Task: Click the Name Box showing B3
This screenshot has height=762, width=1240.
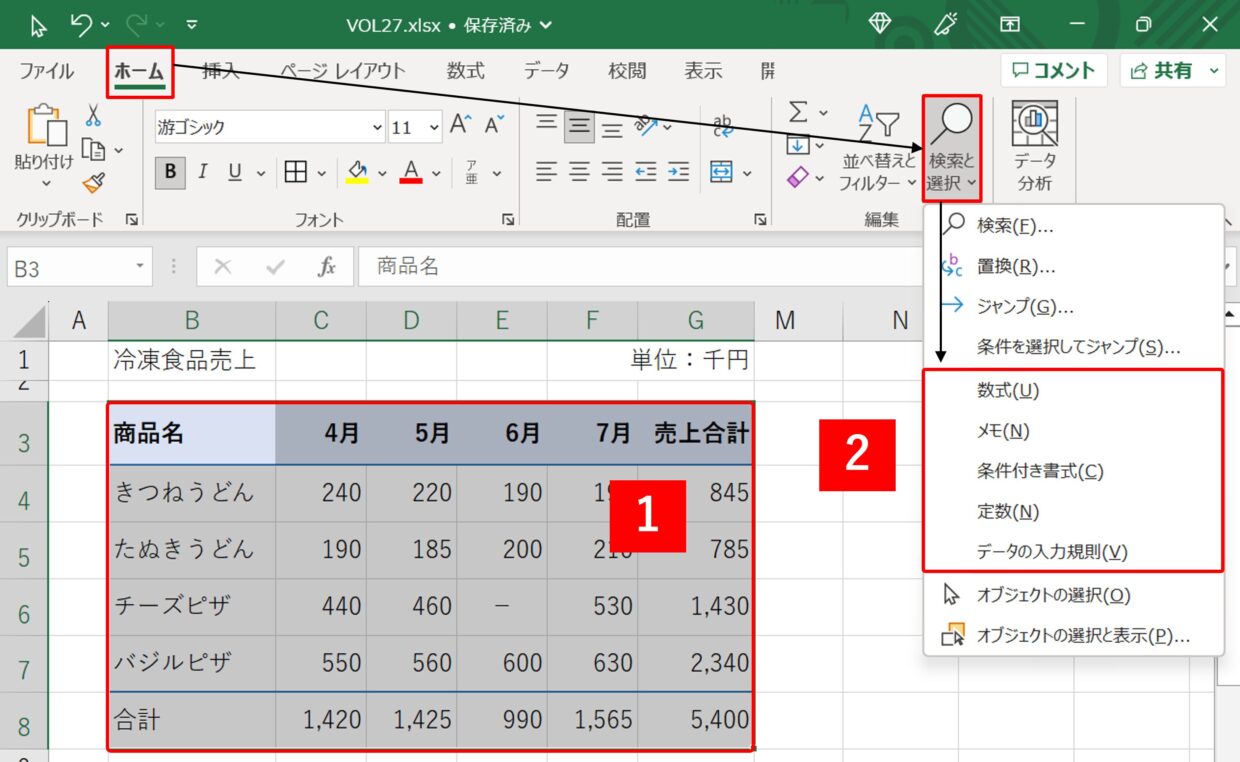Action: tap(70, 268)
